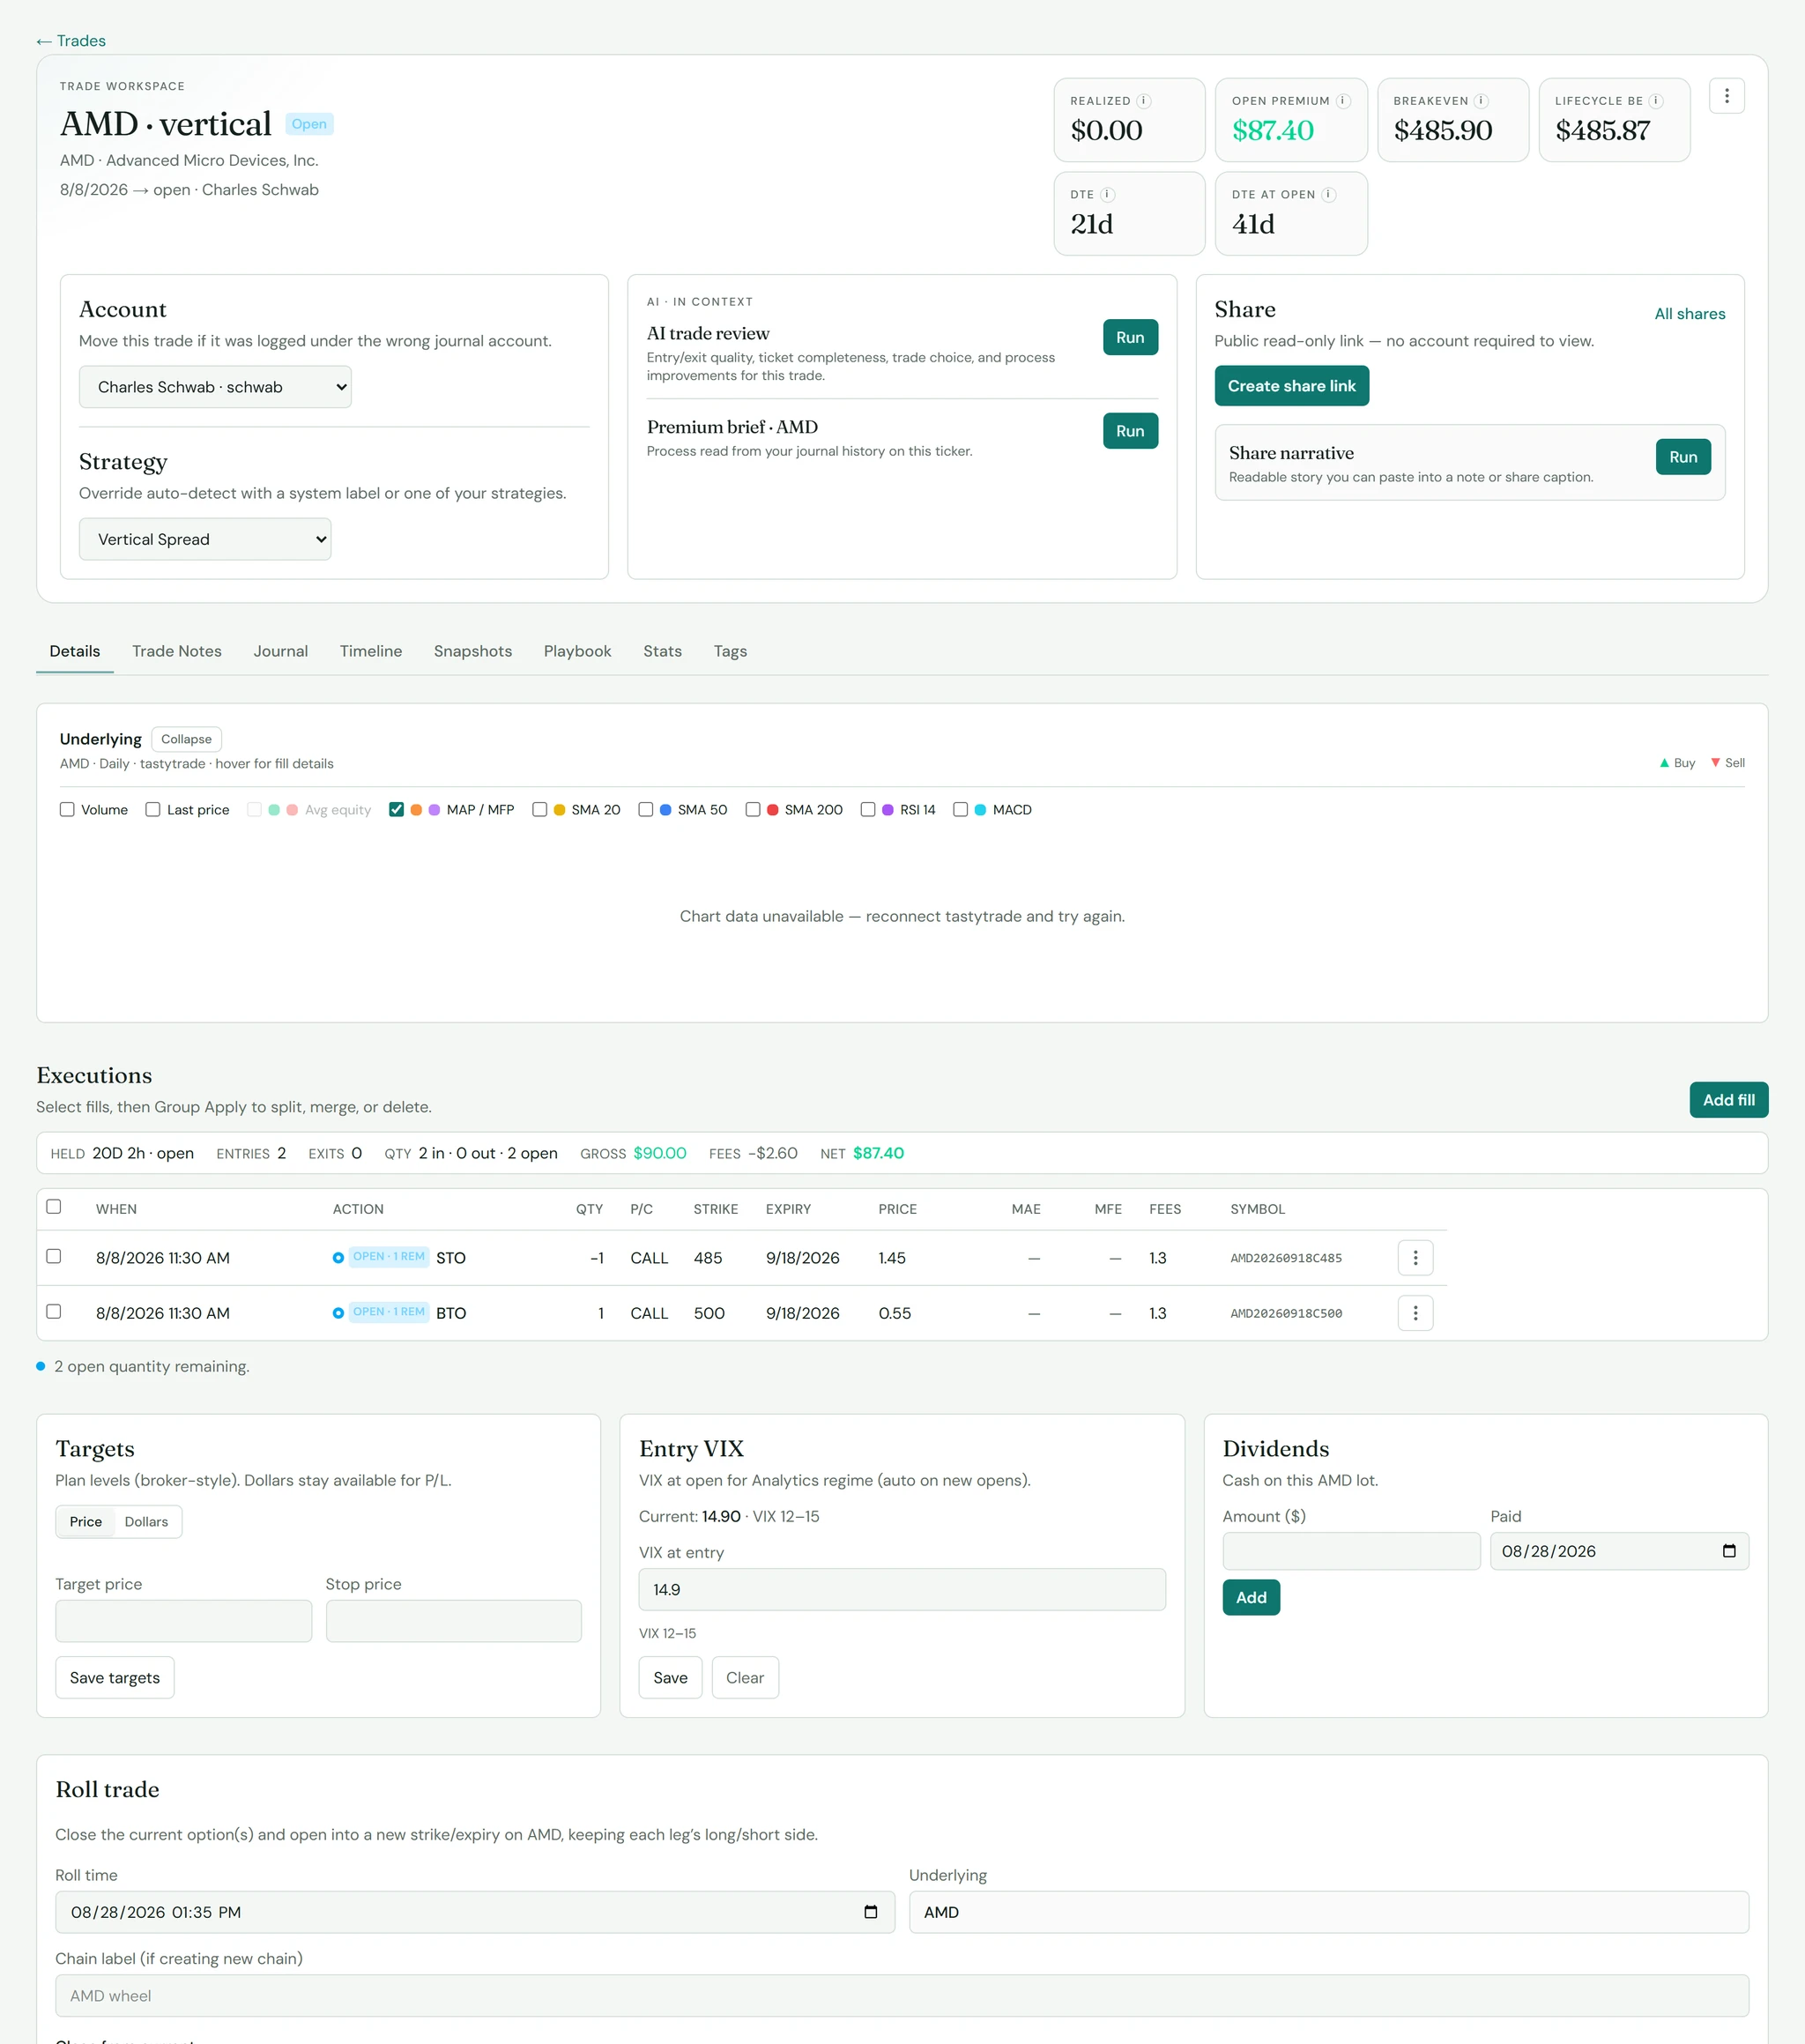The width and height of the screenshot is (1805, 2044).
Task: Click the Lifecycle BE info icon
Action: pyautogui.click(x=1656, y=101)
